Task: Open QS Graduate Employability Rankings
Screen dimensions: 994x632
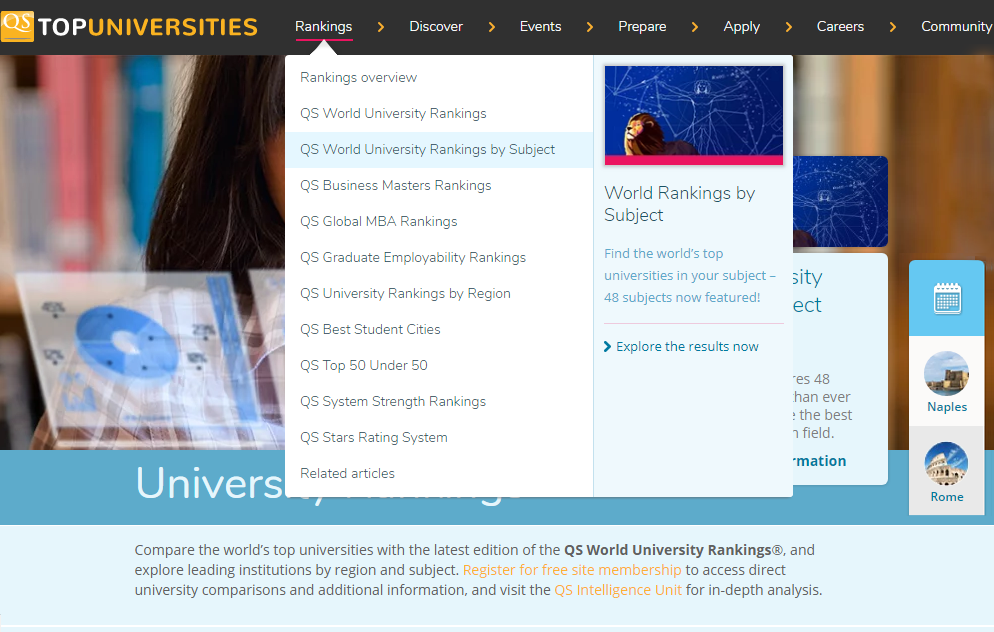Action: [x=439, y=257]
